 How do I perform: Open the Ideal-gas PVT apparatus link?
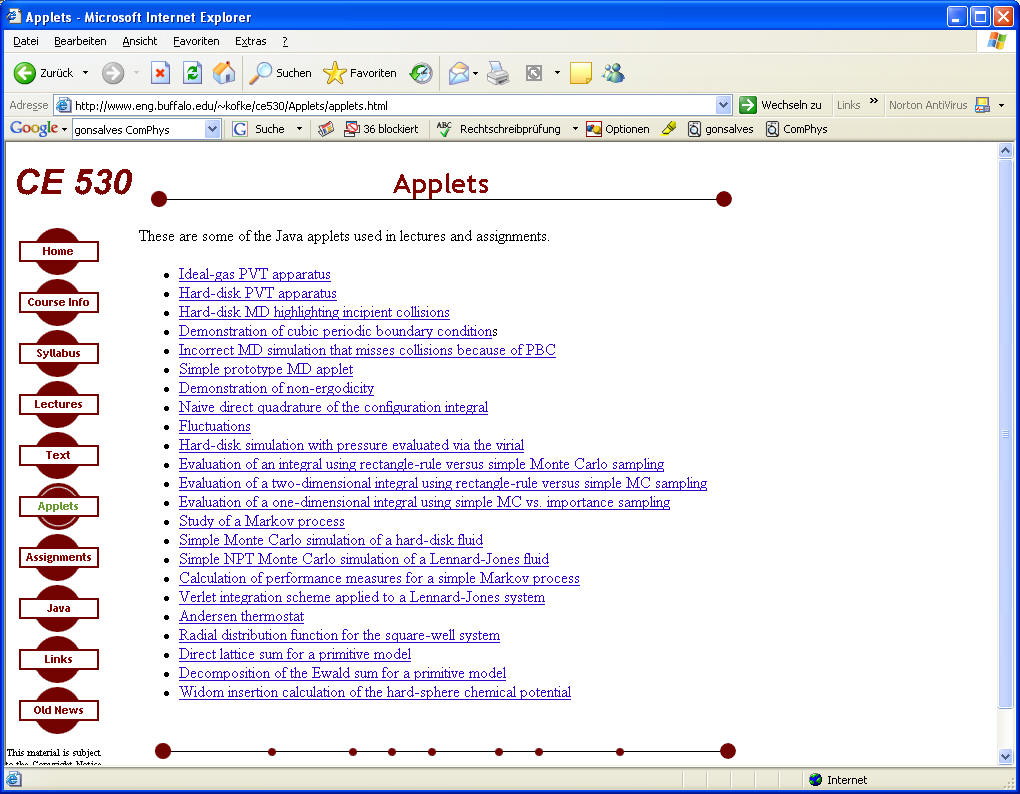tap(254, 274)
